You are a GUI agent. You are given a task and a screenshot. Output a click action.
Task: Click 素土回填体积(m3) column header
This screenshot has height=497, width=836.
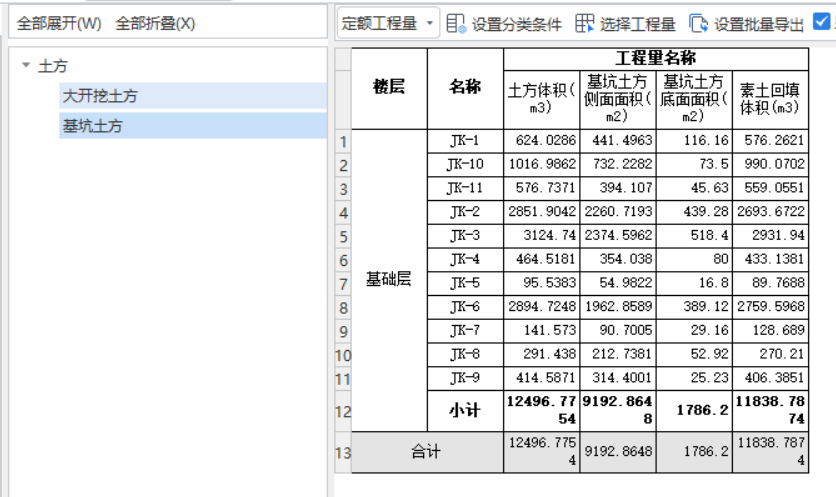point(770,100)
